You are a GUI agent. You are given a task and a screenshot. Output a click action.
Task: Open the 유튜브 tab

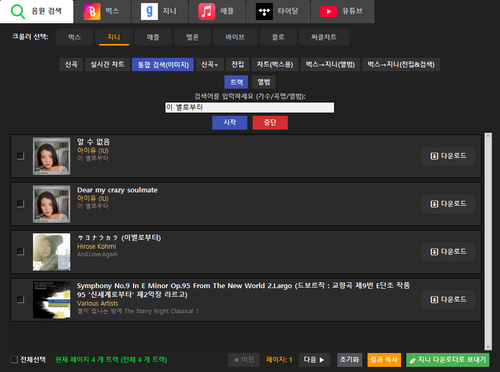(x=343, y=11)
